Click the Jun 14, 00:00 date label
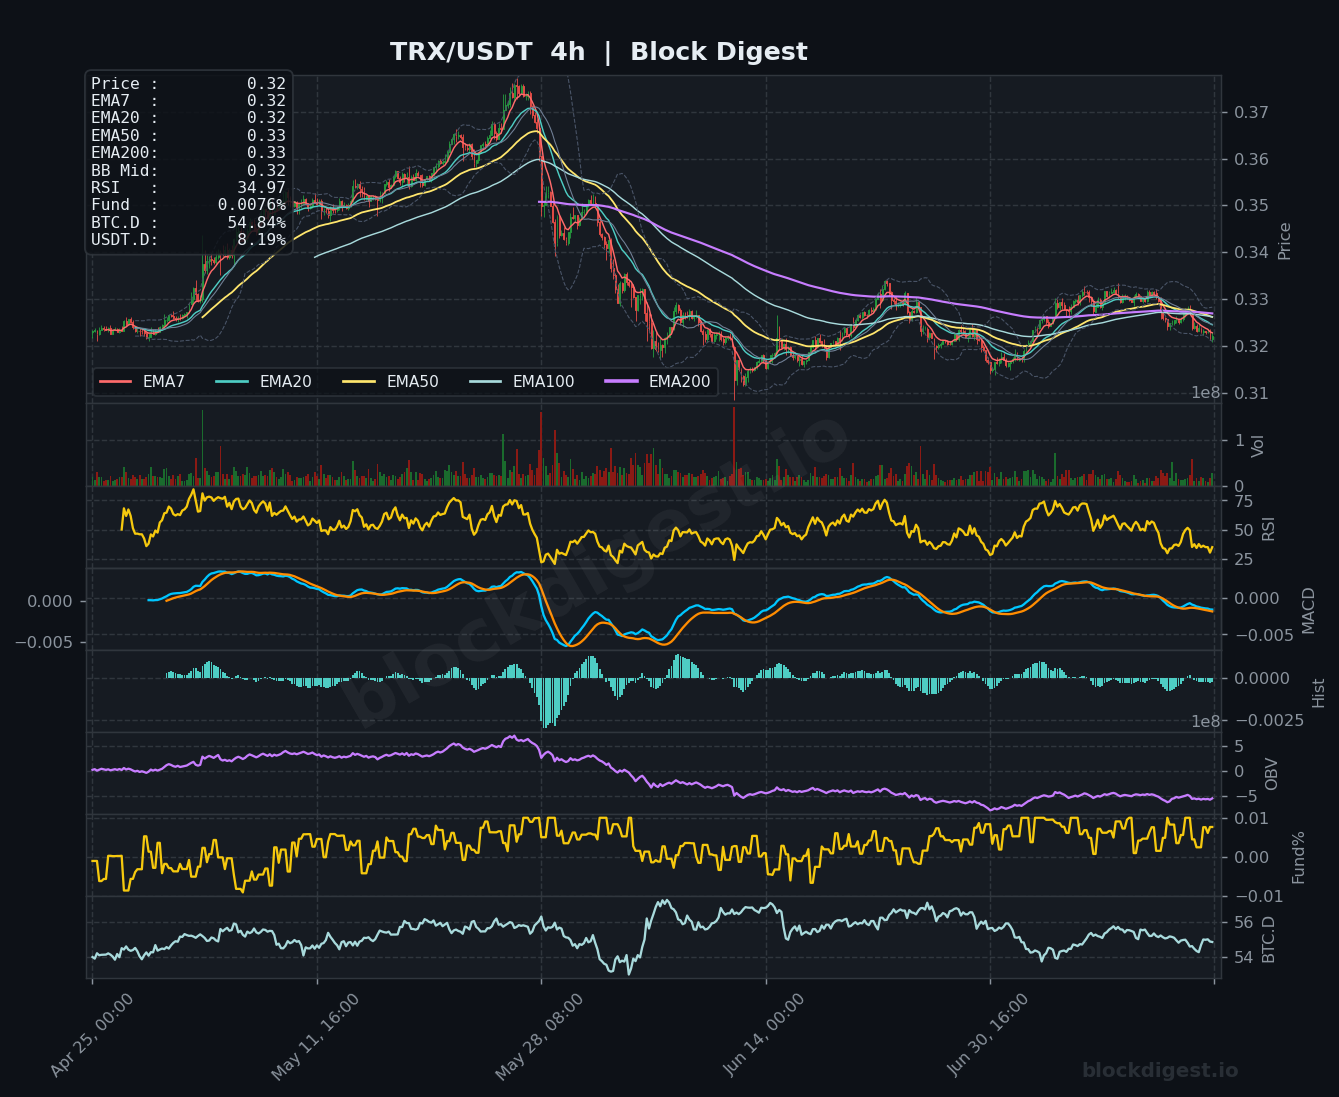Screen dimensions: 1339x1097 764,1036
